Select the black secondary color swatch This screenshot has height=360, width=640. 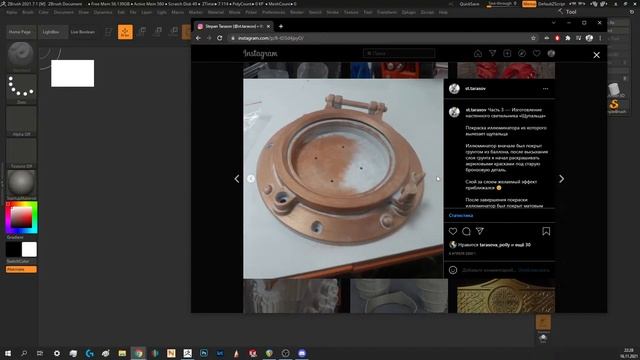(x=13, y=249)
